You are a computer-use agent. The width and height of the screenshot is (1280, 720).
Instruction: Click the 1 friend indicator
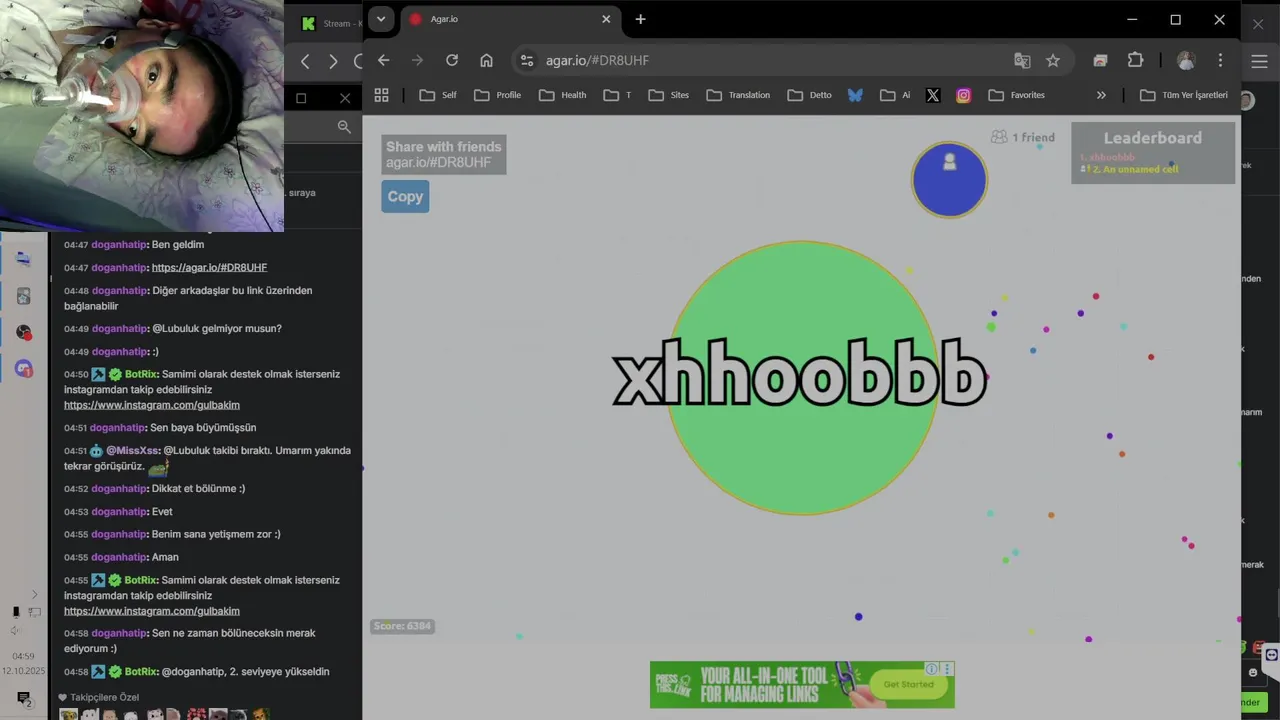pos(1023,137)
